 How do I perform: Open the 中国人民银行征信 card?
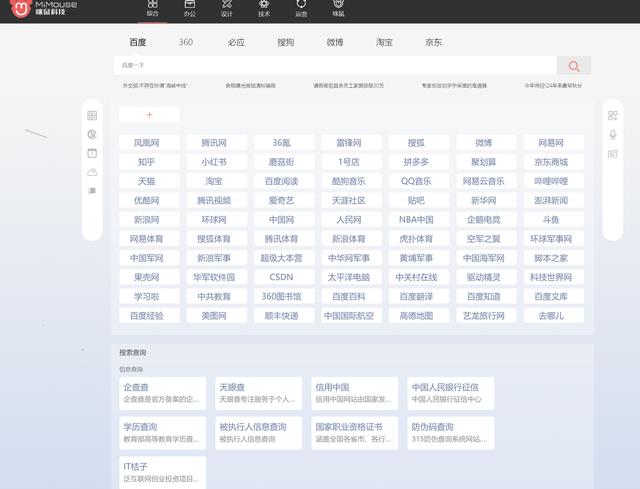[x=451, y=393]
